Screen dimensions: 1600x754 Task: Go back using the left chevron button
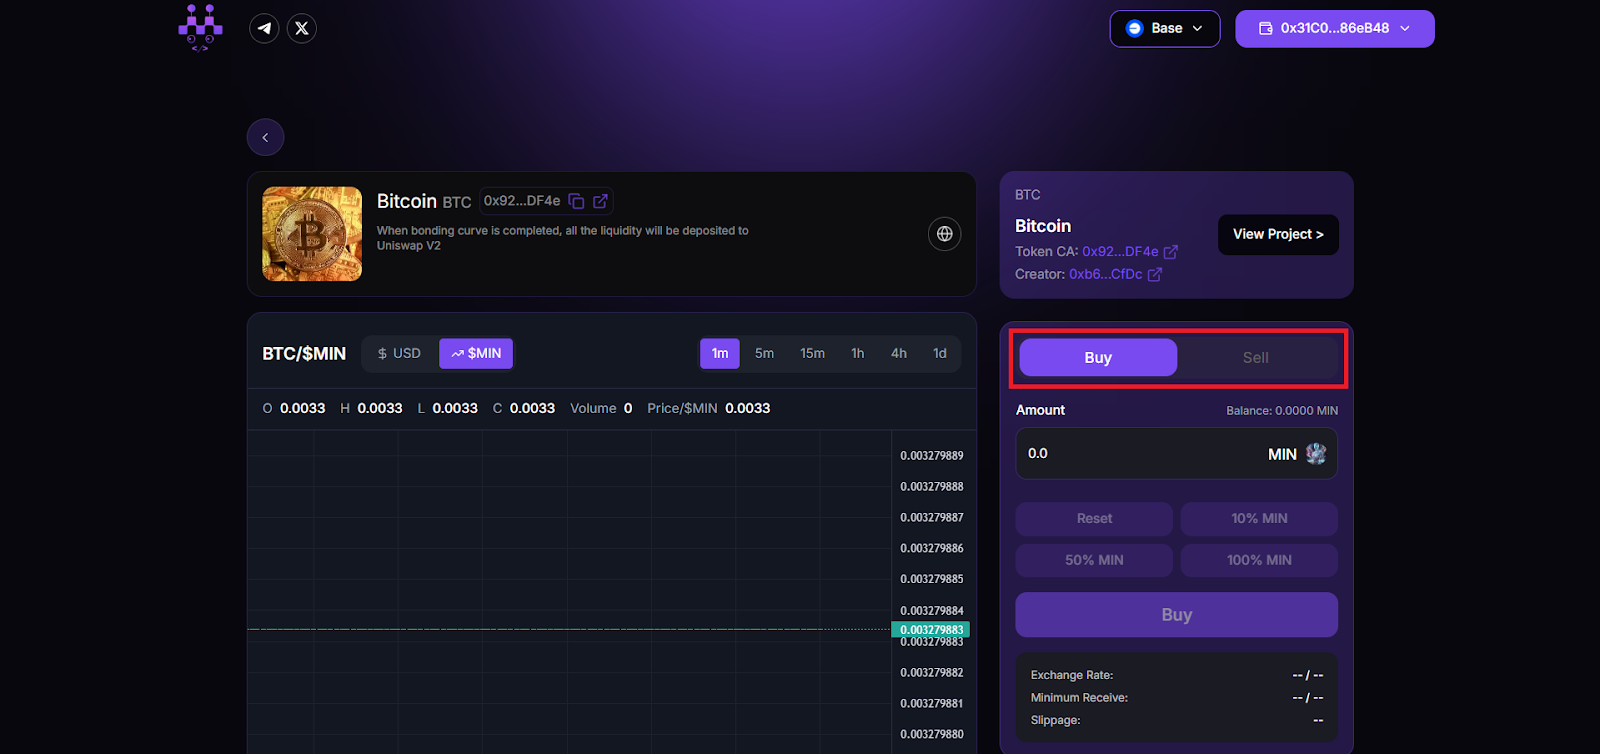(265, 137)
